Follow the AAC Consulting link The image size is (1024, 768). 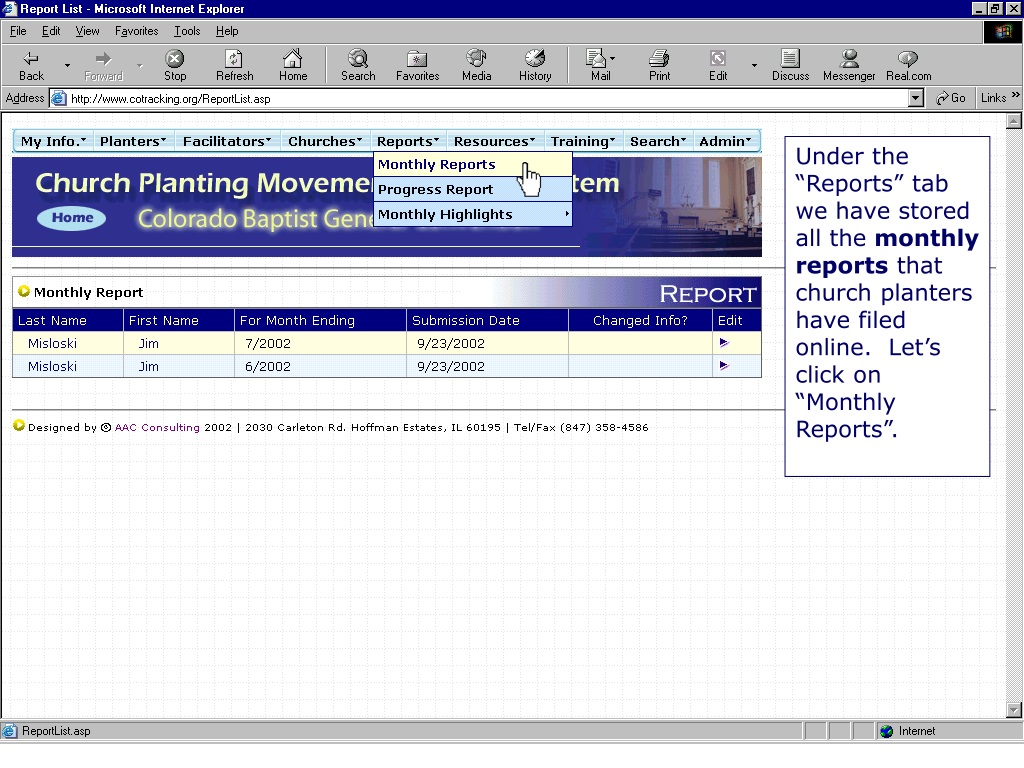click(157, 427)
